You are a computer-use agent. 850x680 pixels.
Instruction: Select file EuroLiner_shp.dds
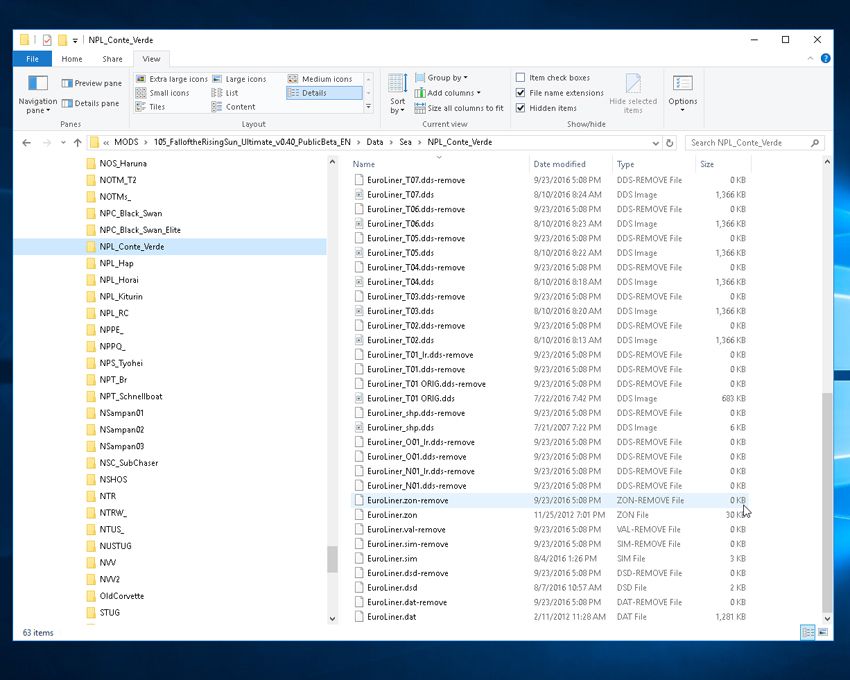click(x=400, y=428)
